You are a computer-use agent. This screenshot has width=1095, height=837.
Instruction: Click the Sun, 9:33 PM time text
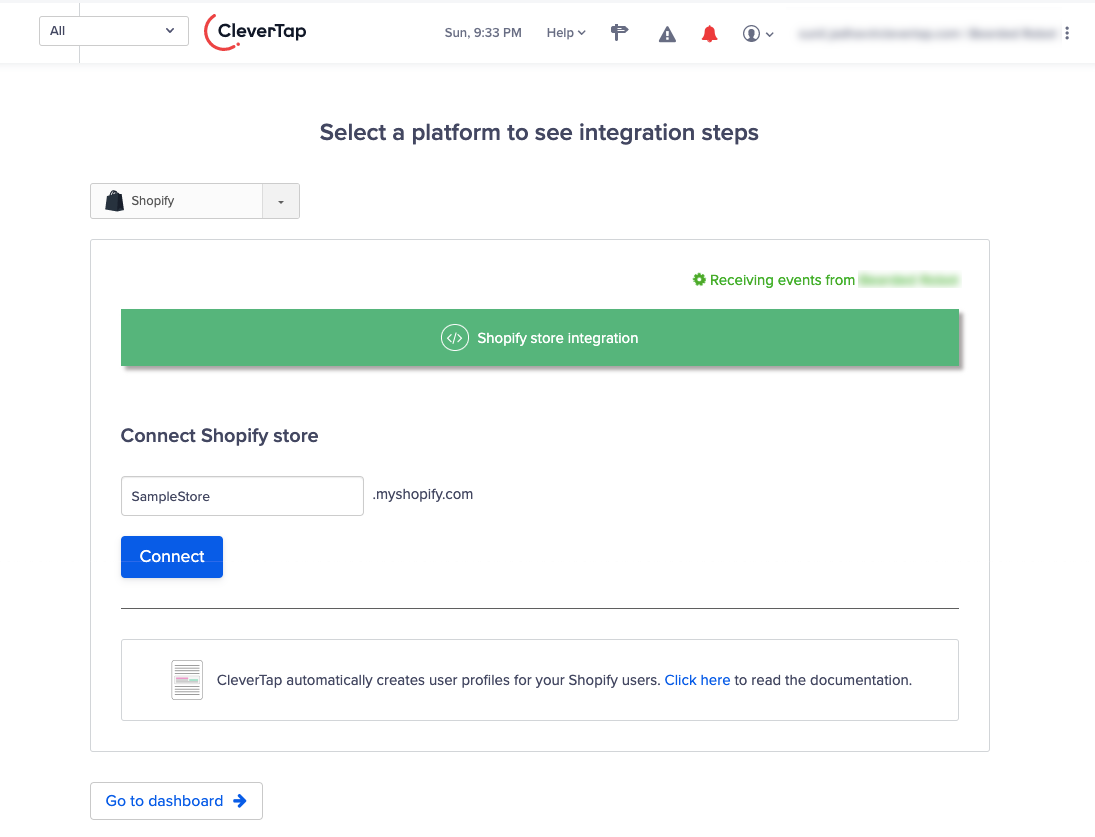click(483, 33)
